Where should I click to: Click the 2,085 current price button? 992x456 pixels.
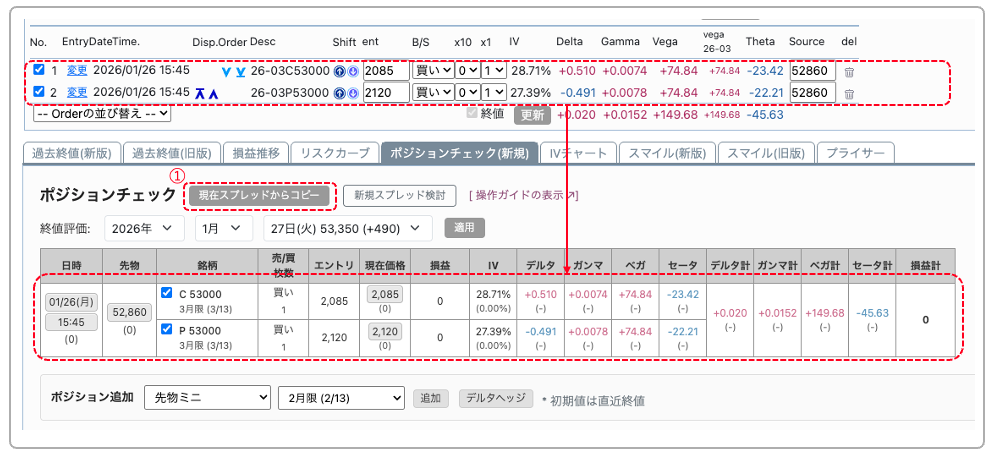coord(385,294)
